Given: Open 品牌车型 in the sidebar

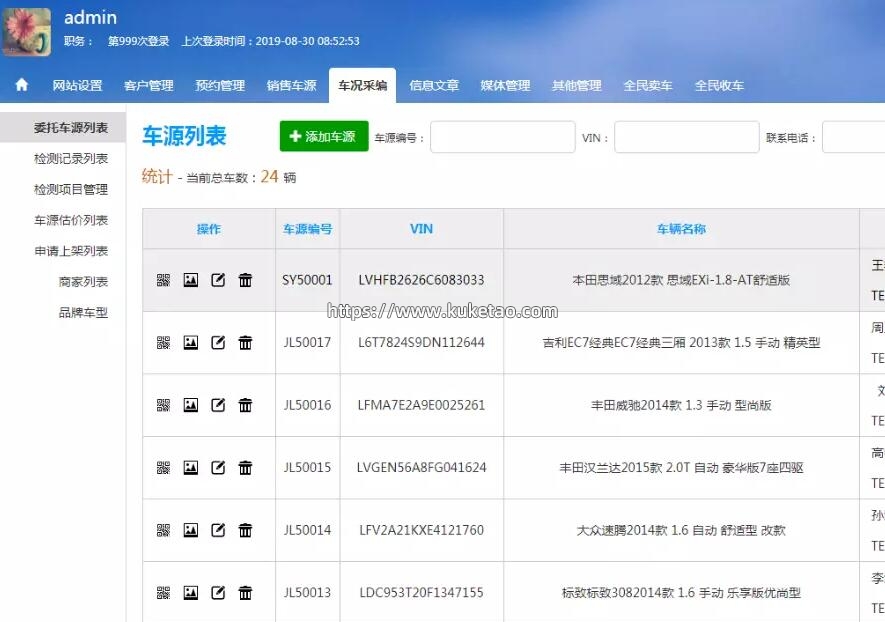Looking at the screenshot, I should coord(83,313).
